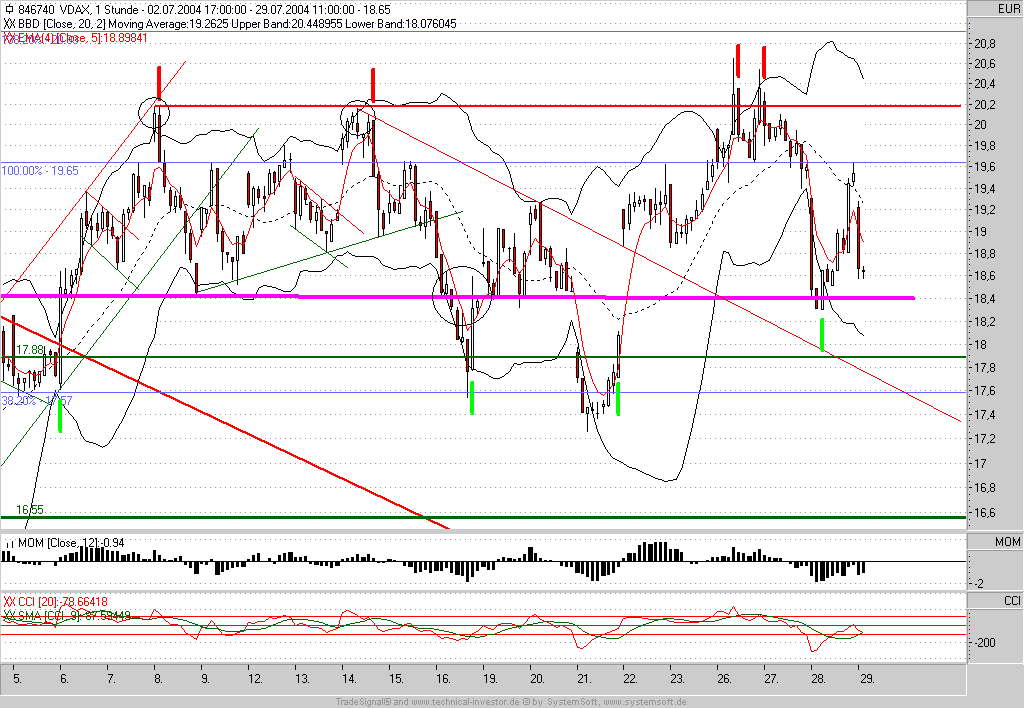Click the 17.88 green level label

pos(30,350)
